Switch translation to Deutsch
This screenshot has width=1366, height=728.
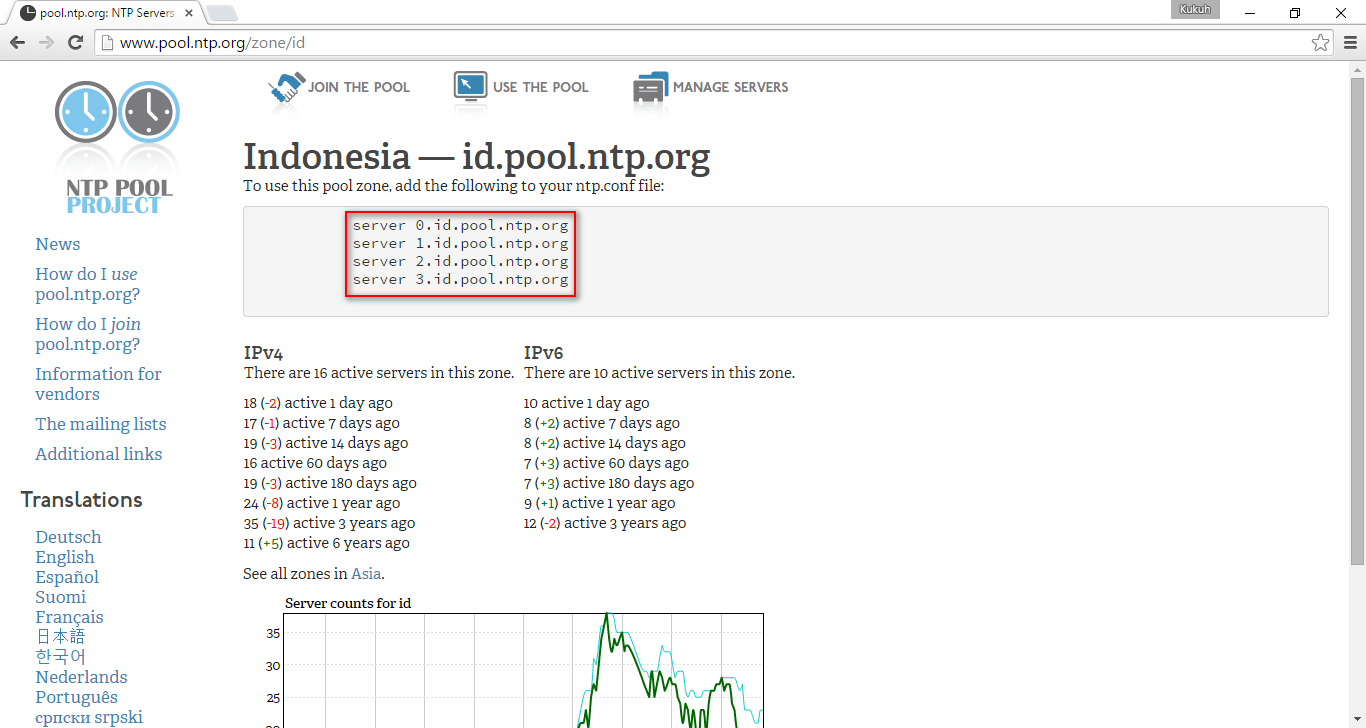click(68, 537)
